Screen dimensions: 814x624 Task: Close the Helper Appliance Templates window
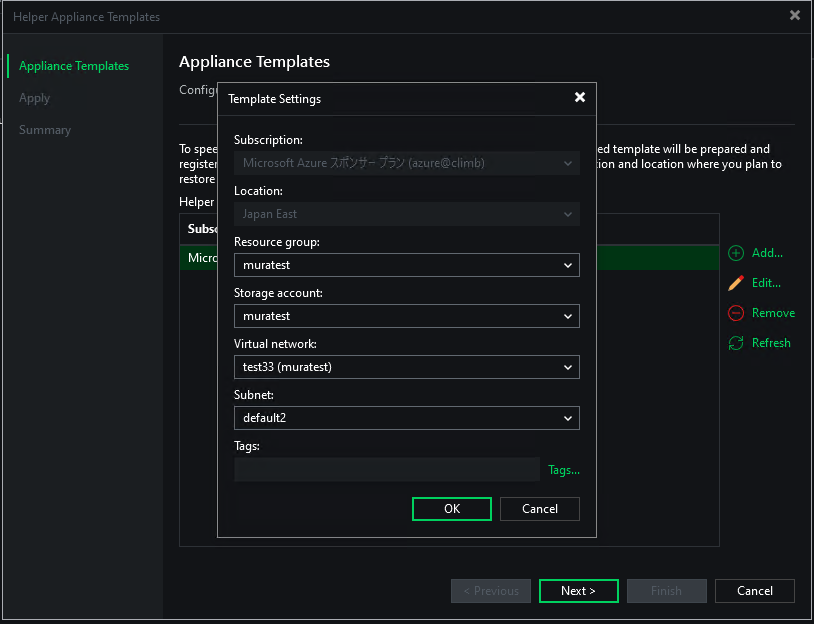795,16
